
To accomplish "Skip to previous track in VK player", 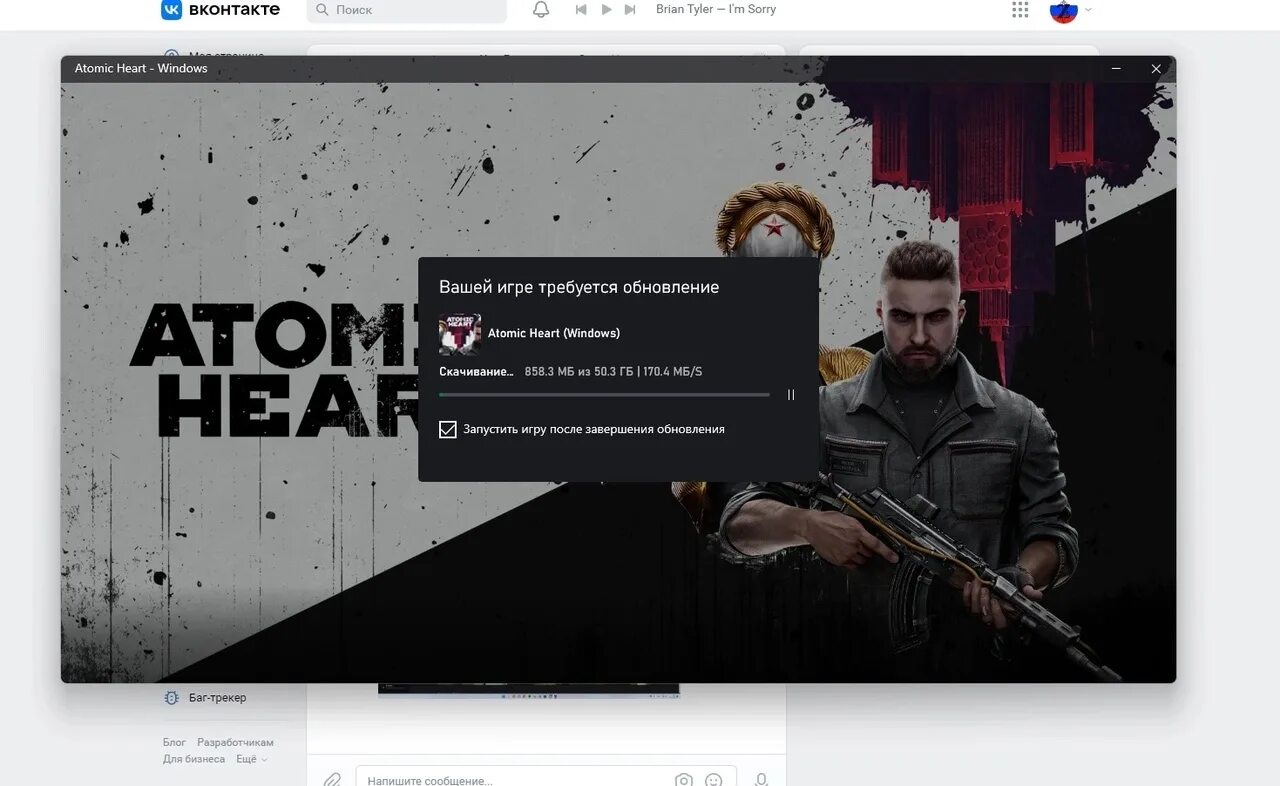I will 581,10.
